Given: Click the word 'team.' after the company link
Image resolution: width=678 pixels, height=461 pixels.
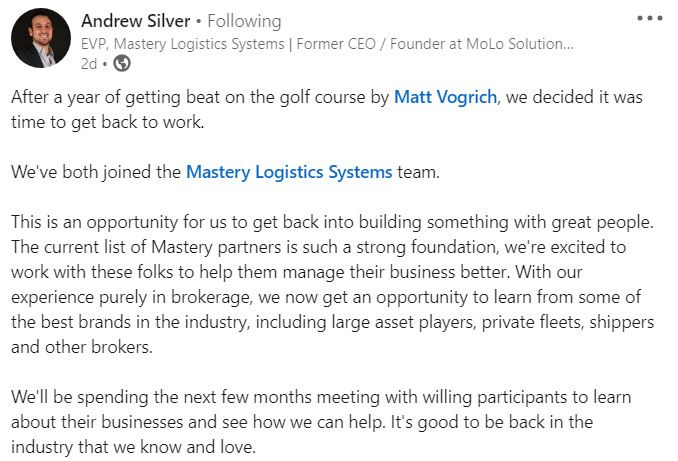Looking at the screenshot, I should 418,172.
